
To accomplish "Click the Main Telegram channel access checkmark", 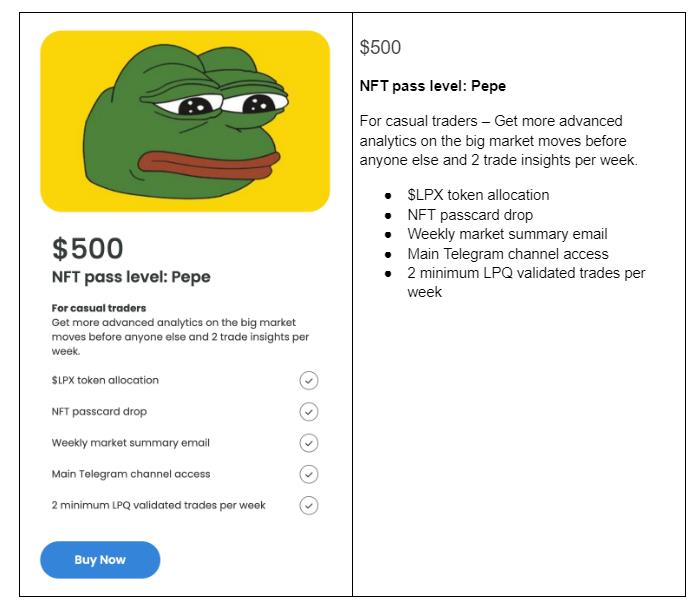I will pyautogui.click(x=308, y=474).
